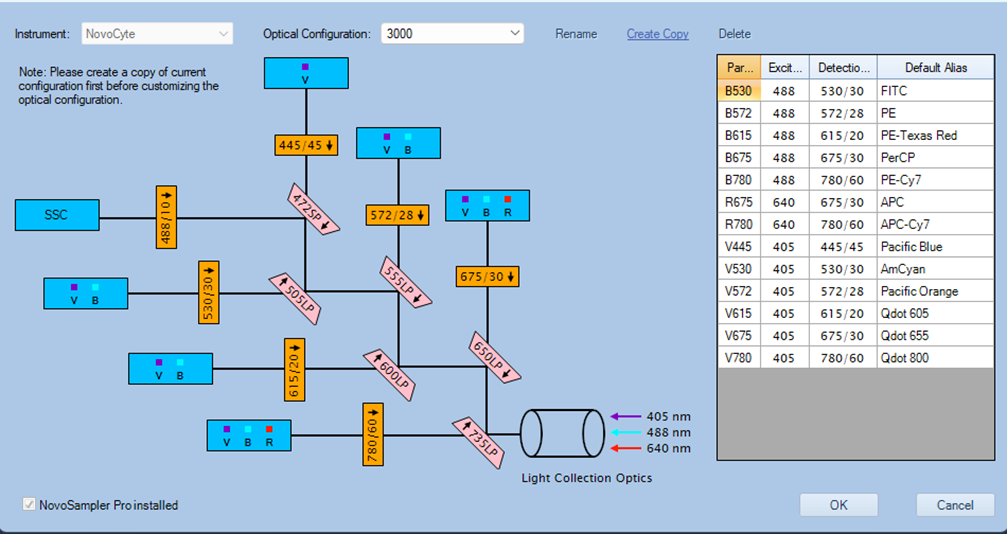Click the Cancel button

tap(955, 505)
